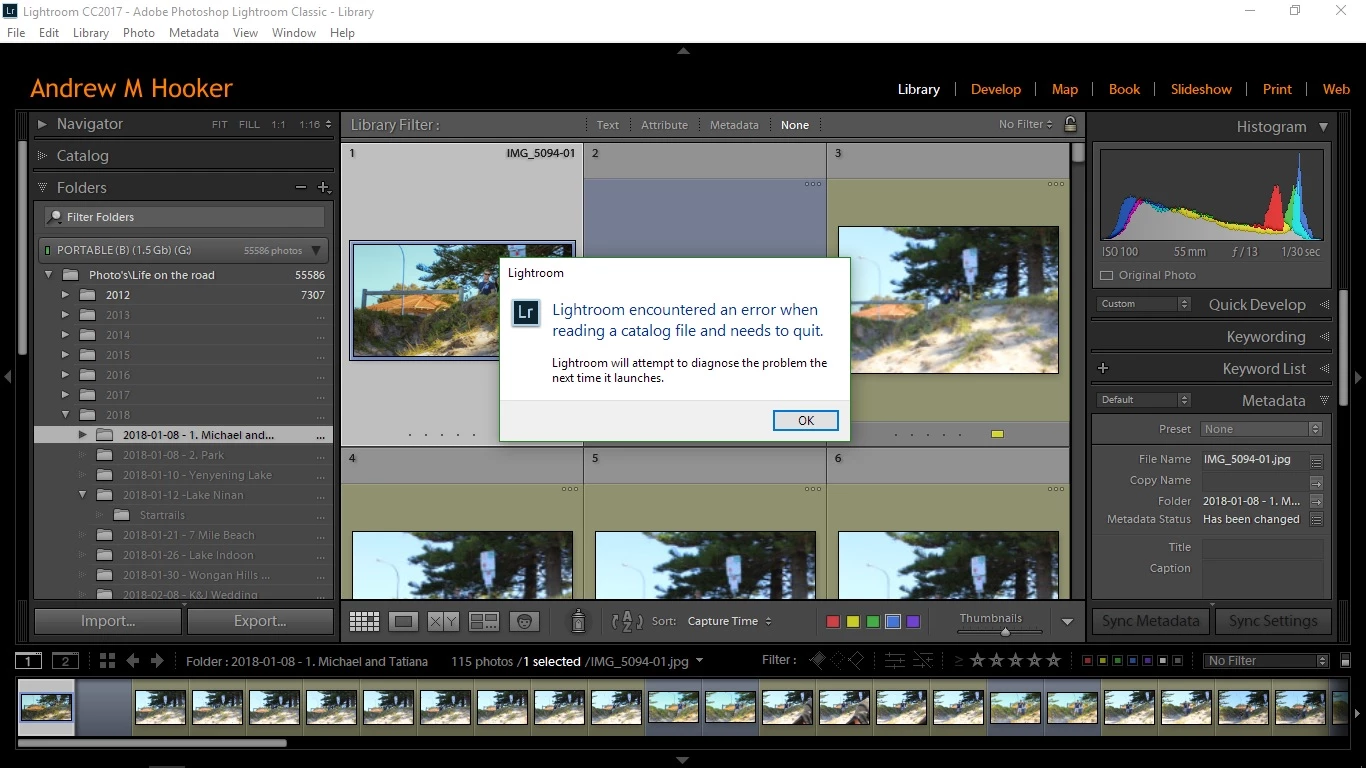This screenshot has height=768, width=1366.
Task: Open the Develop module
Action: 996,89
